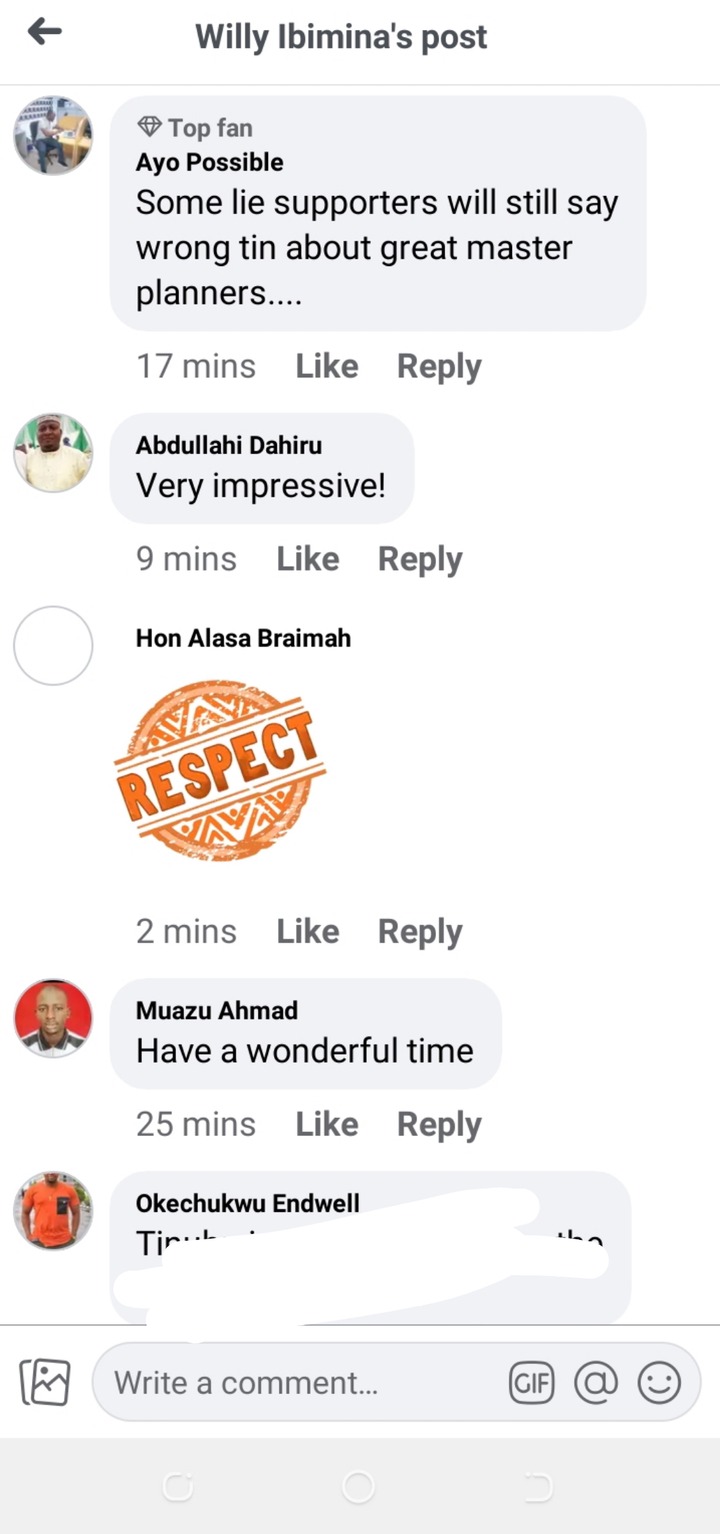Open the RESPECT sticker image
This screenshot has height=1534, width=720.
220,770
